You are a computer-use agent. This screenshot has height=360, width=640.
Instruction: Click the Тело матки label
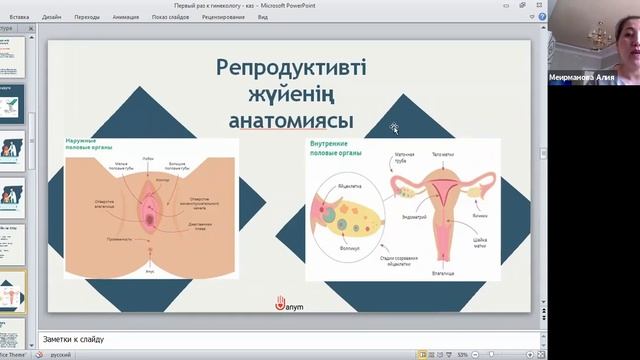443,155
